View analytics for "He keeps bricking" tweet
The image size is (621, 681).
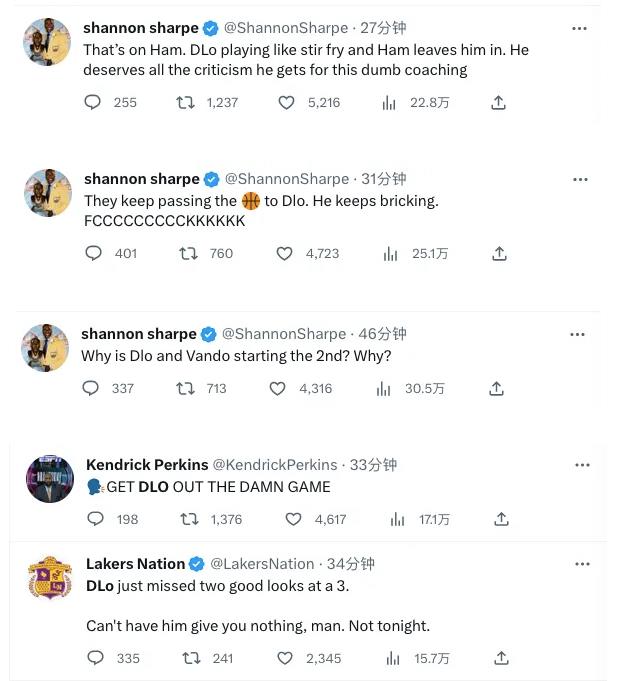click(x=391, y=254)
